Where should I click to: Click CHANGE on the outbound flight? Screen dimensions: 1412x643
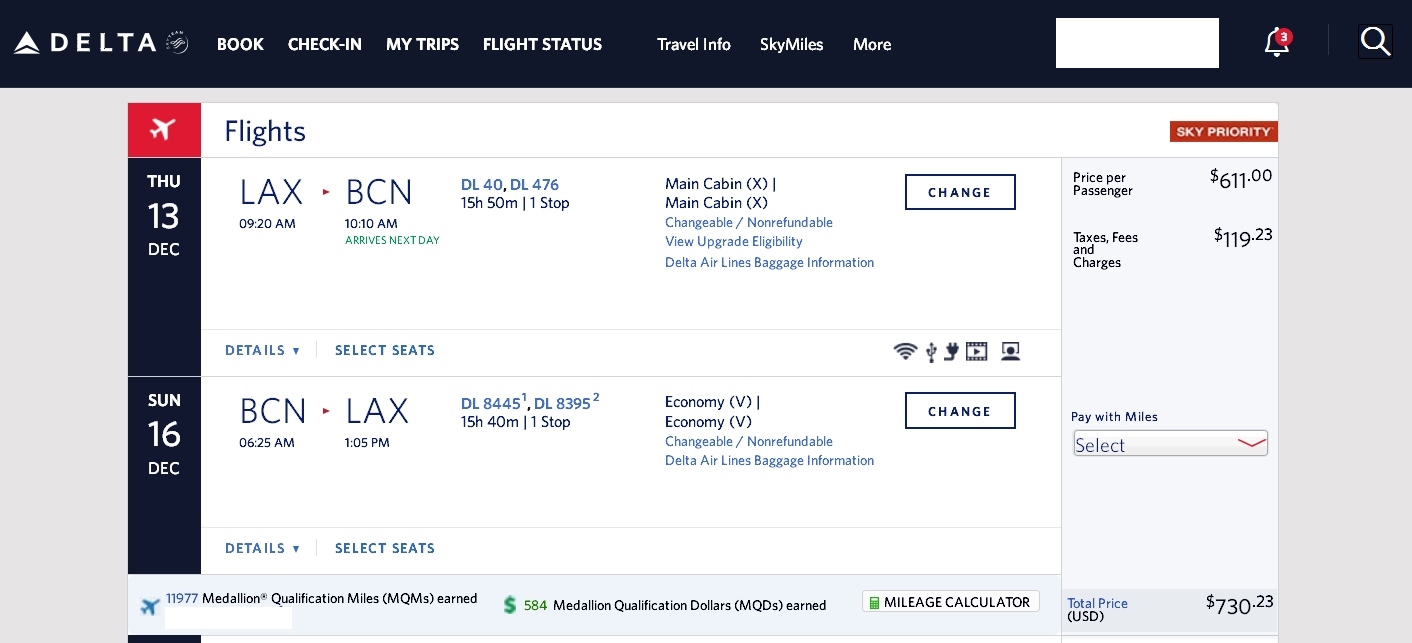pyautogui.click(x=959, y=192)
